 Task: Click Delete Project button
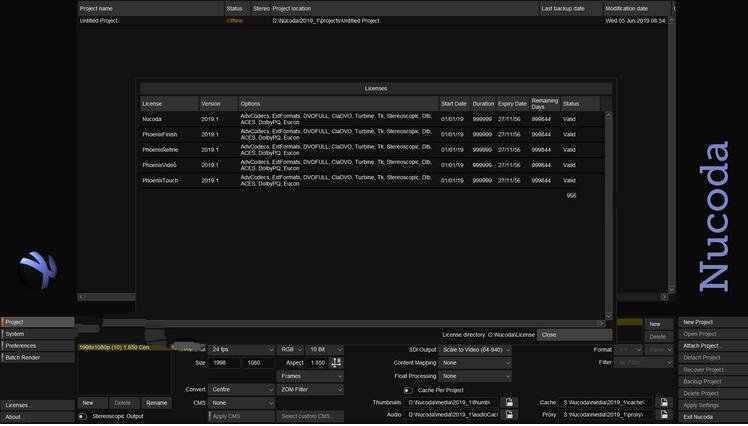[713, 394]
